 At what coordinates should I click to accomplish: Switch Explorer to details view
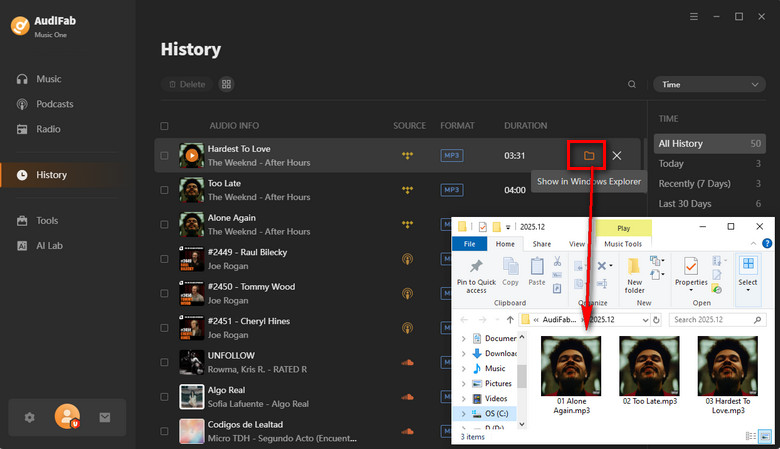point(751,437)
